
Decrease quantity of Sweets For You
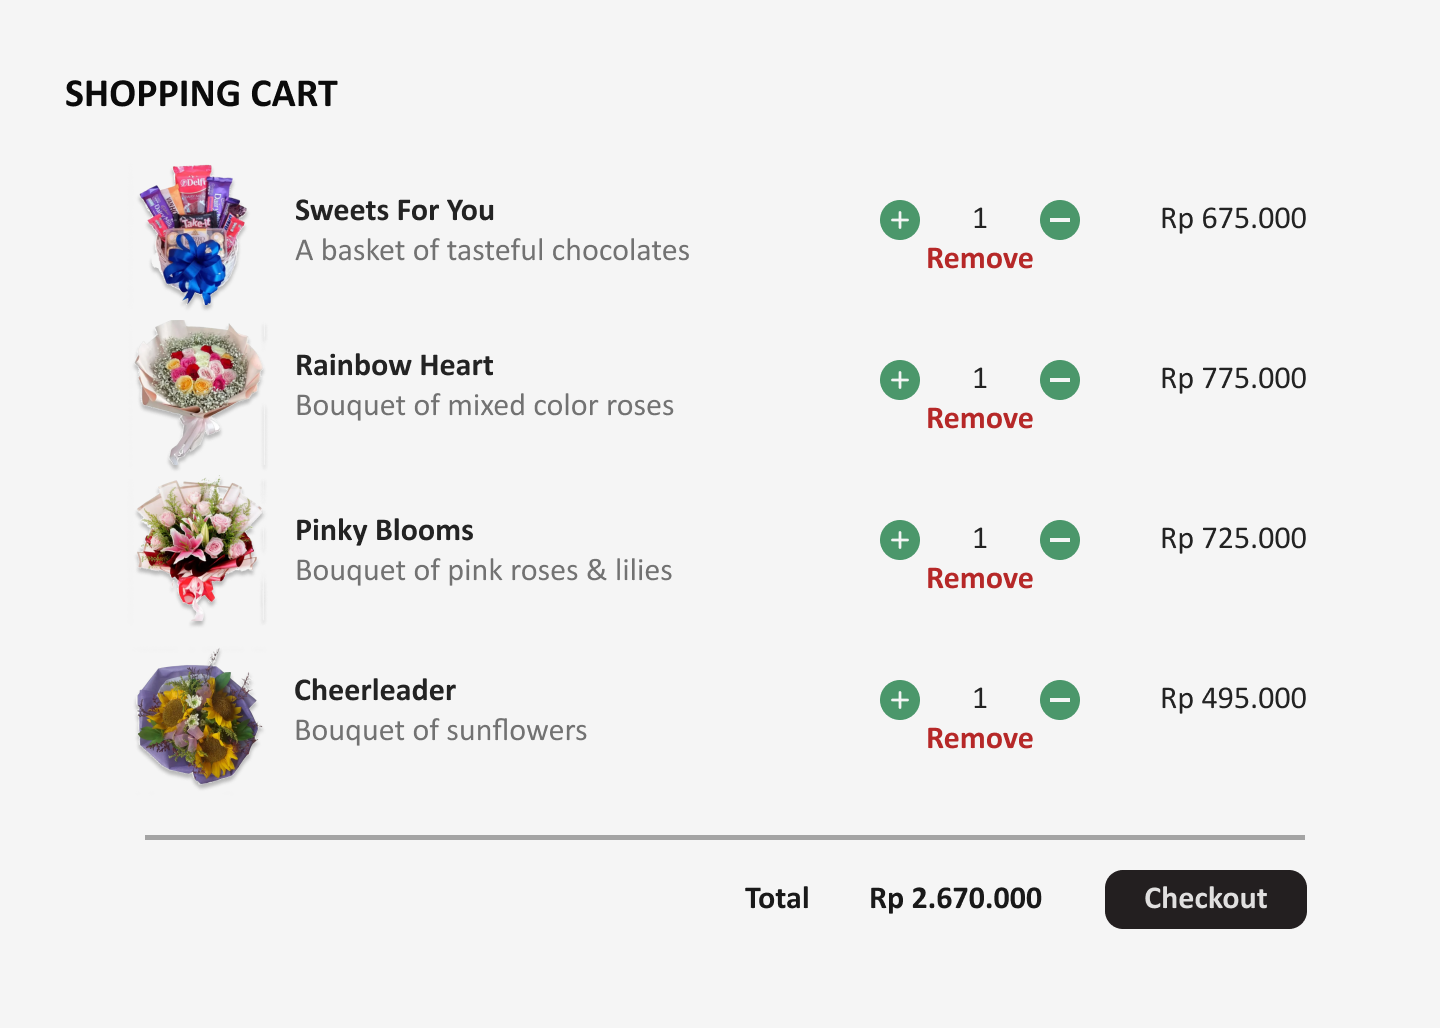pyautogui.click(x=1060, y=220)
